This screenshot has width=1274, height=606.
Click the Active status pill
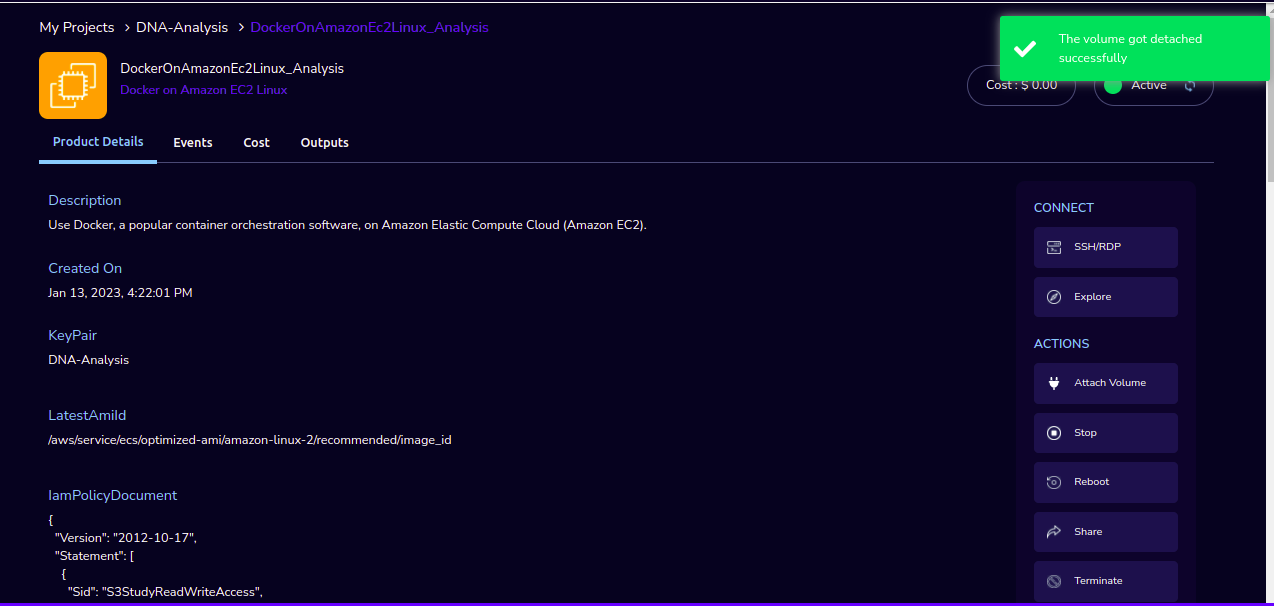click(1154, 85)
